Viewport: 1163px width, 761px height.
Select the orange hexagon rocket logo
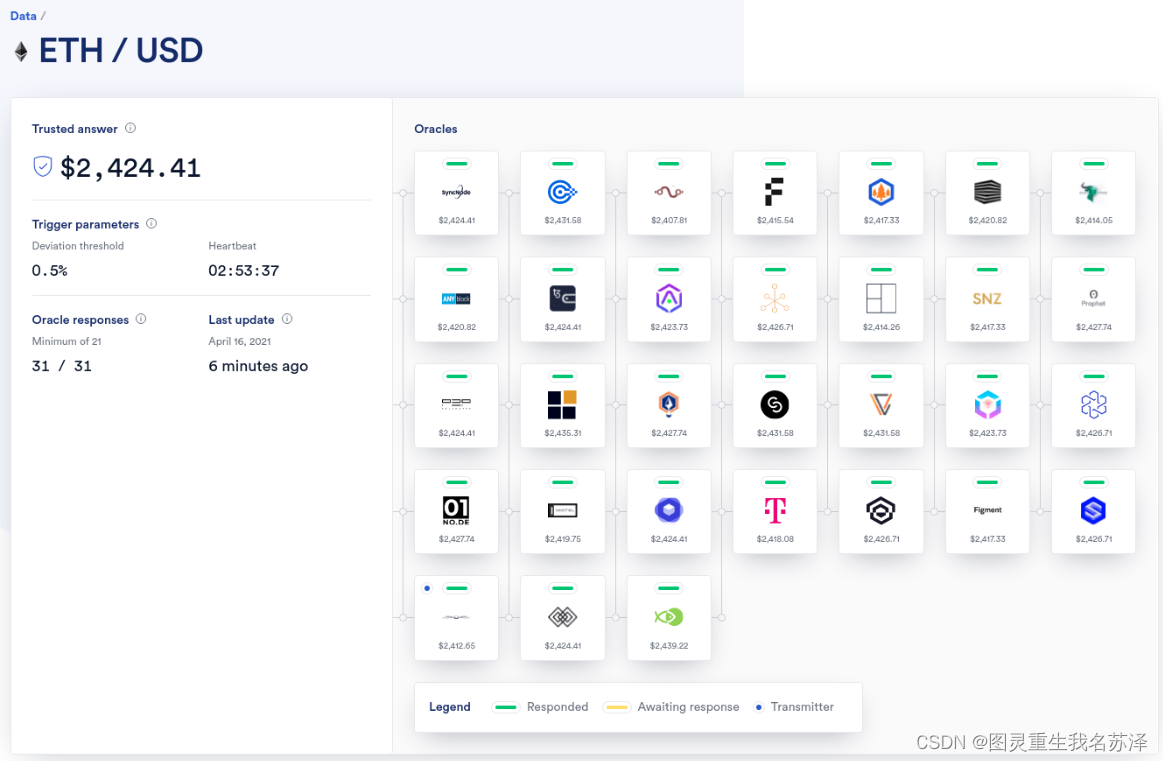click(x=668, y=404)
